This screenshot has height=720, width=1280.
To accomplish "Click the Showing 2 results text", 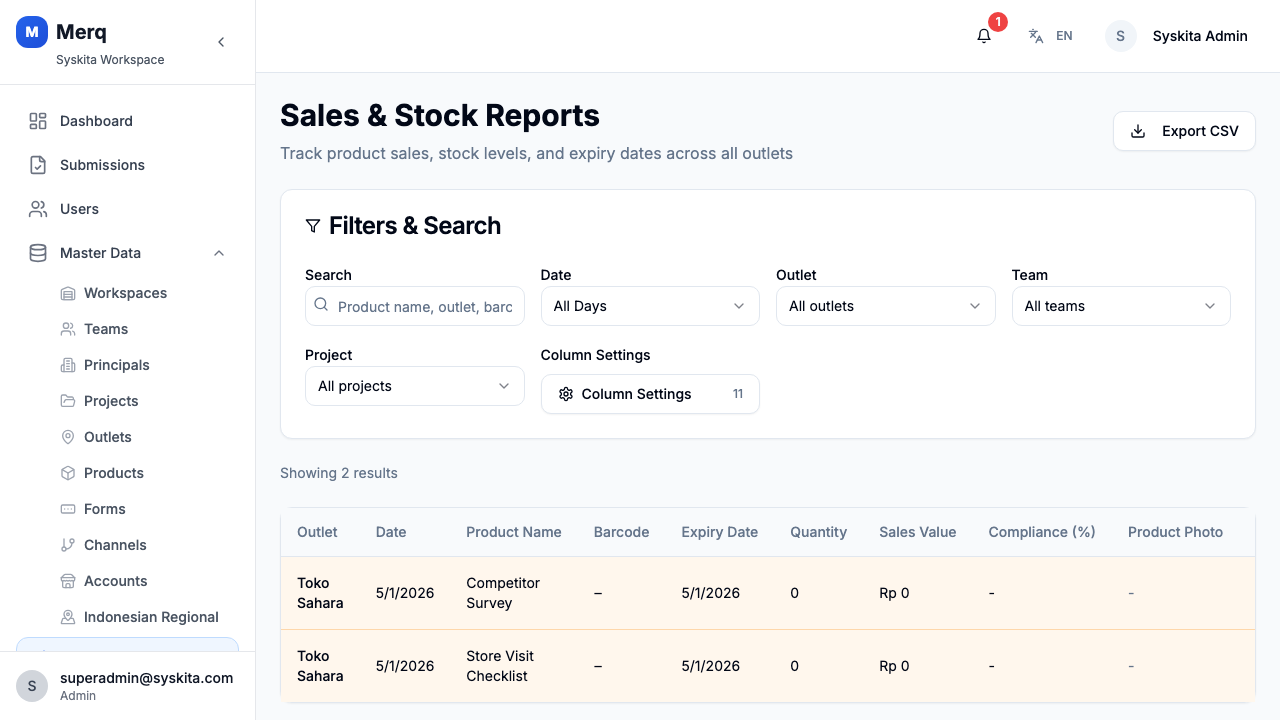I will coord(339,473).
